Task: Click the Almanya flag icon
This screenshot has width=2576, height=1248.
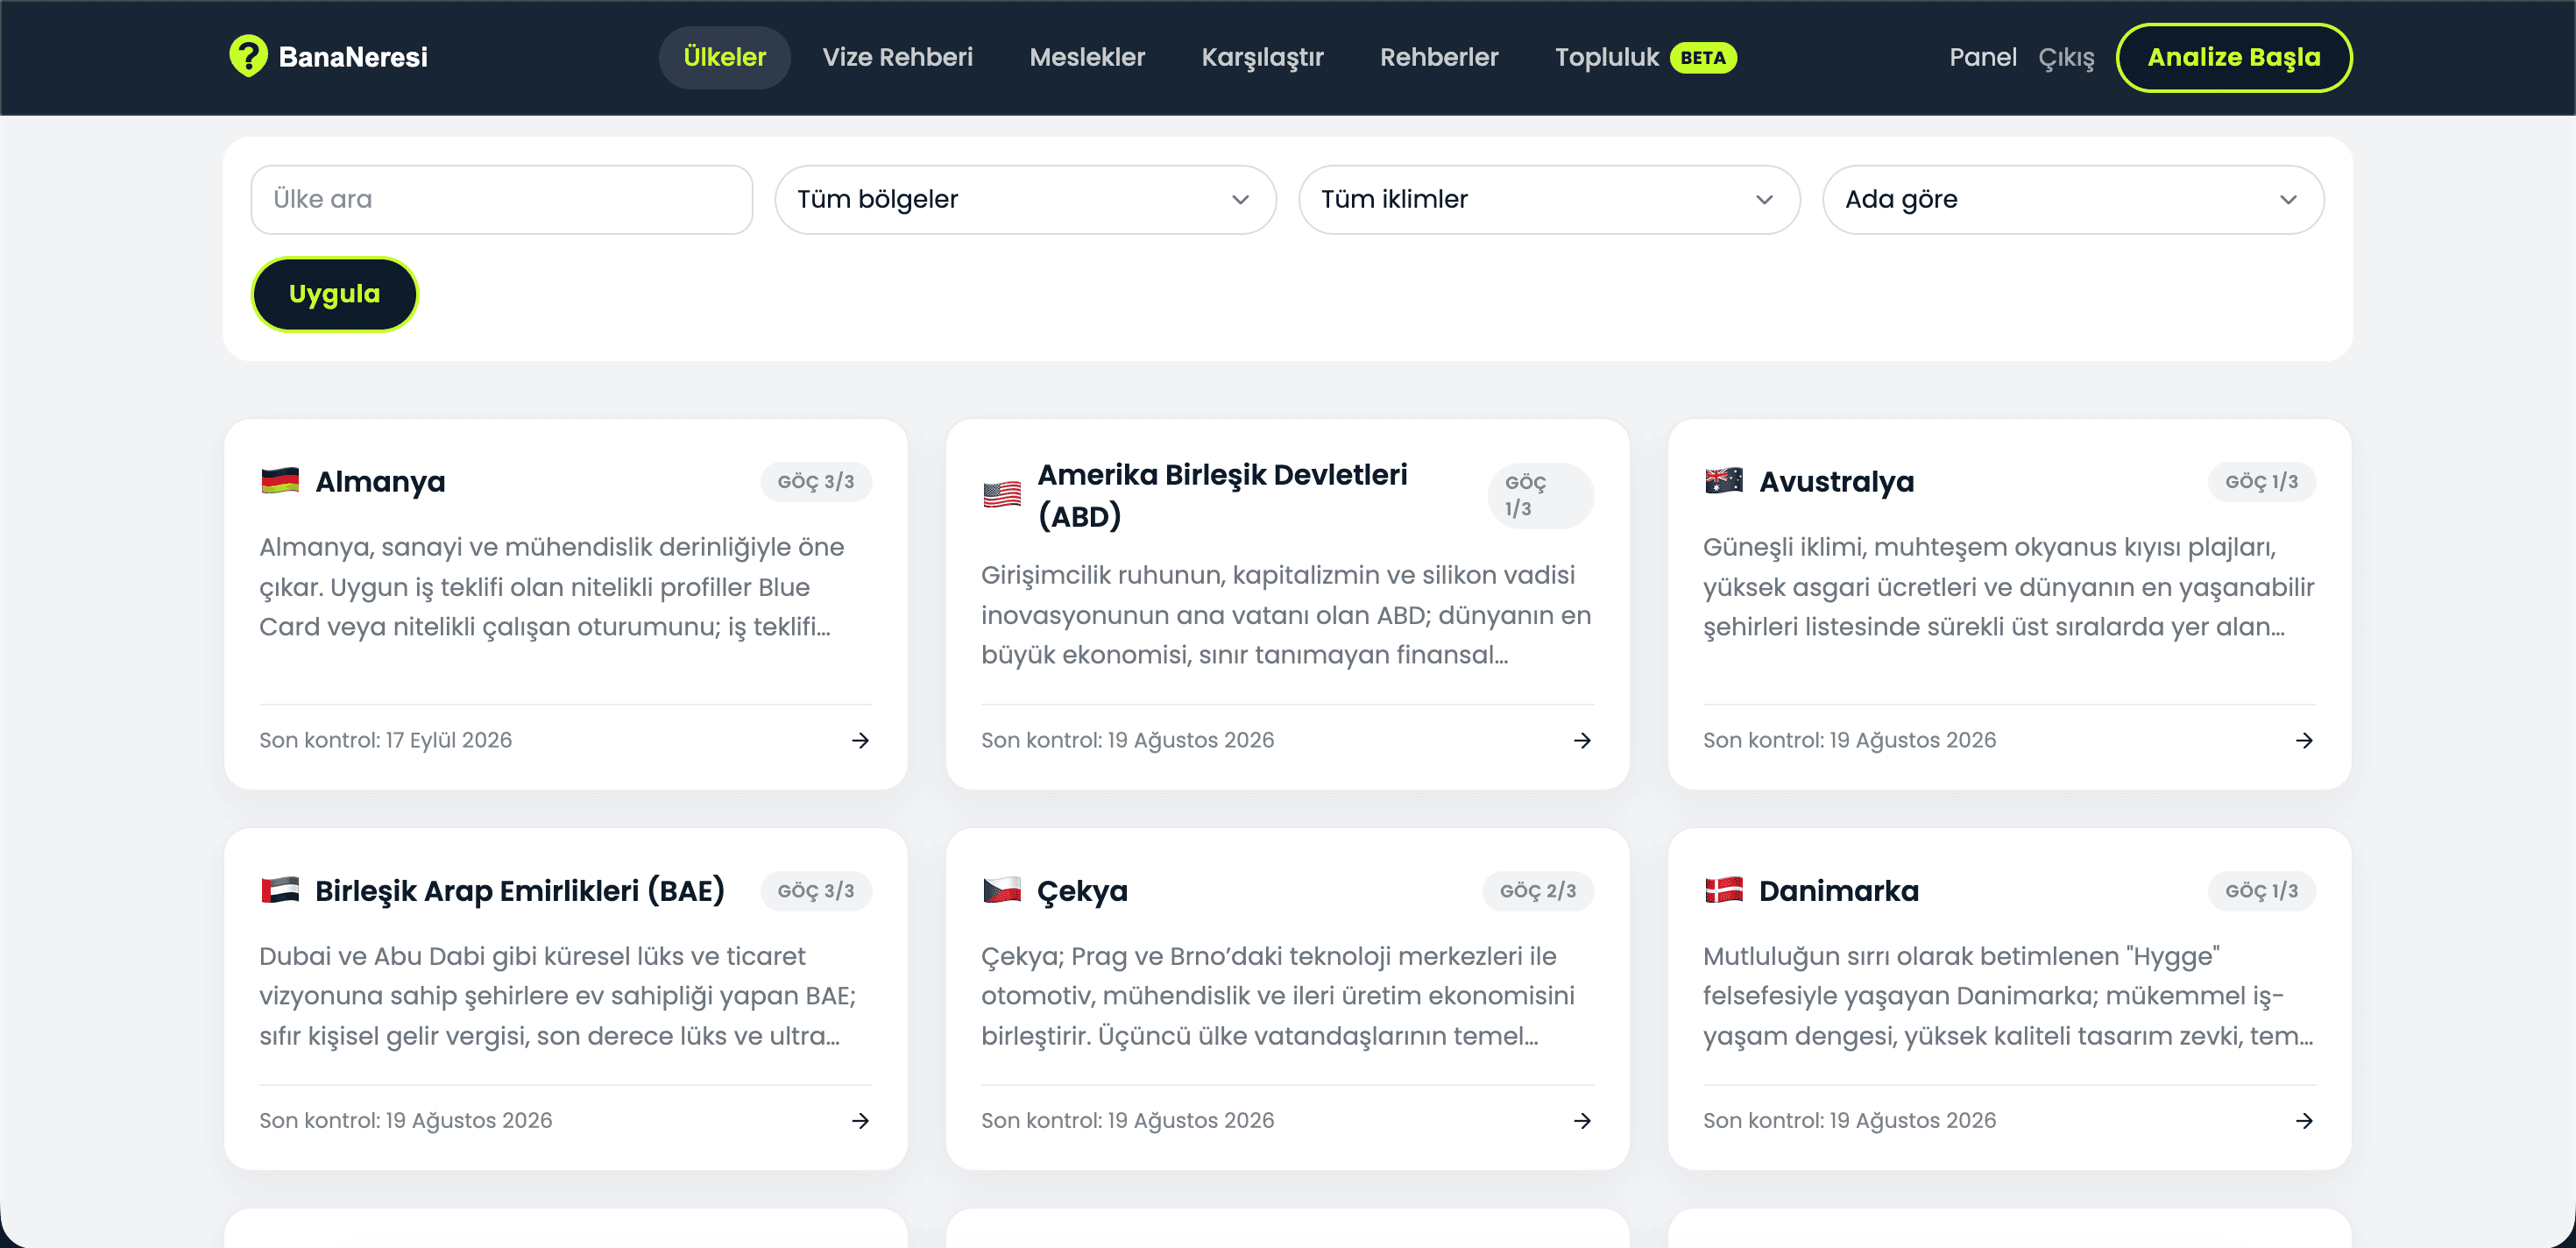Action: coord(280,481)
